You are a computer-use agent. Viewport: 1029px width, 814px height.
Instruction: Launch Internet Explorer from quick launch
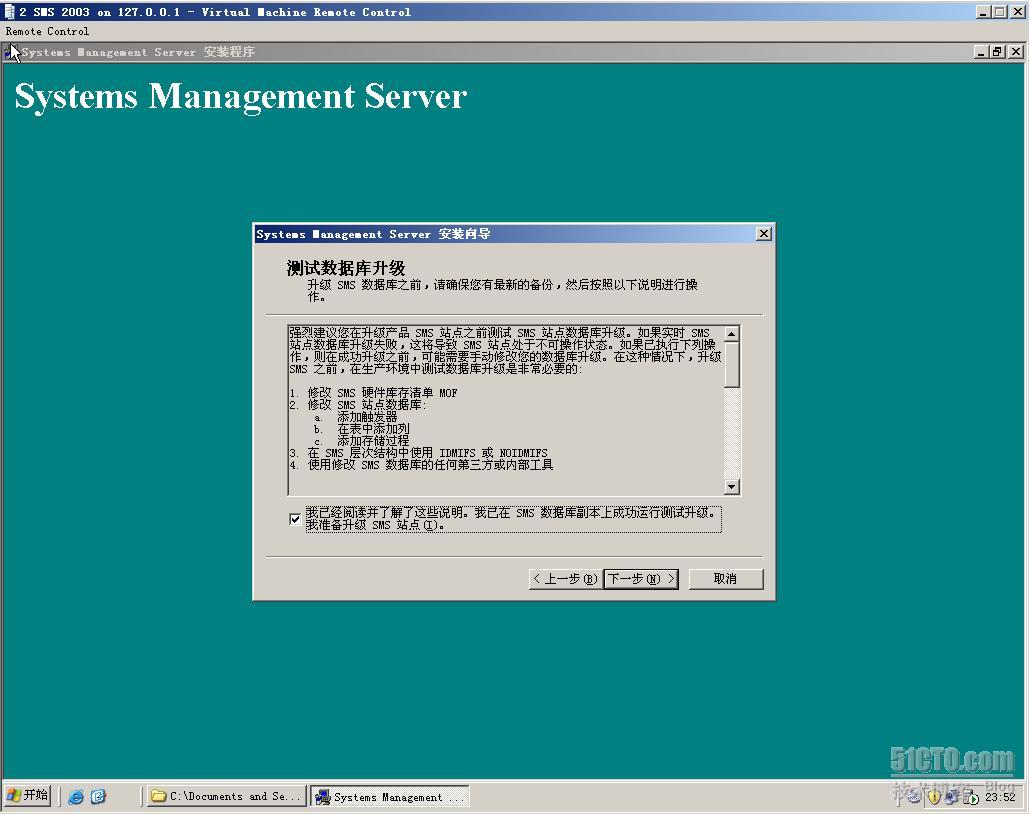pyautogui.click(x=76, y=797)
